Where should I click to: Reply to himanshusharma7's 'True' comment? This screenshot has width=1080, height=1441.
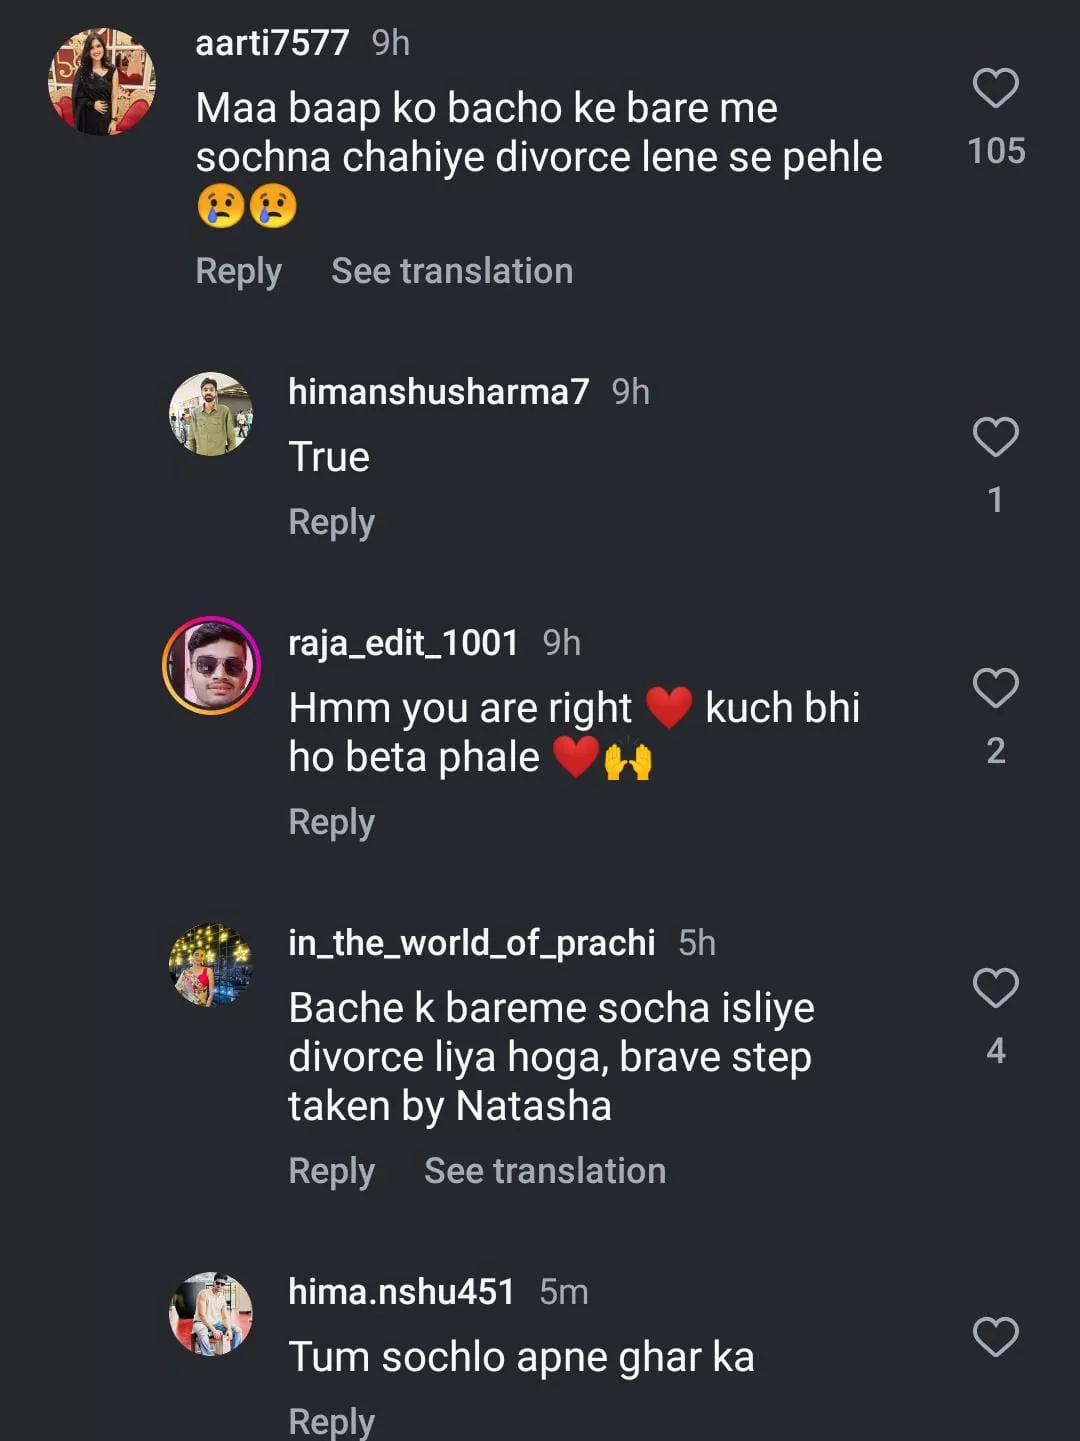(331, 522)
